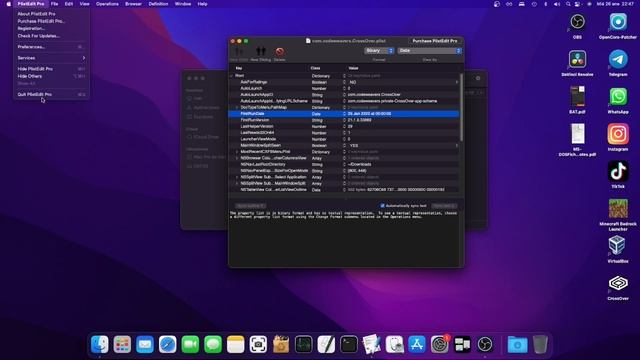Open the Instagram desktop icon

pyautogui.click(x=618, y=134)
